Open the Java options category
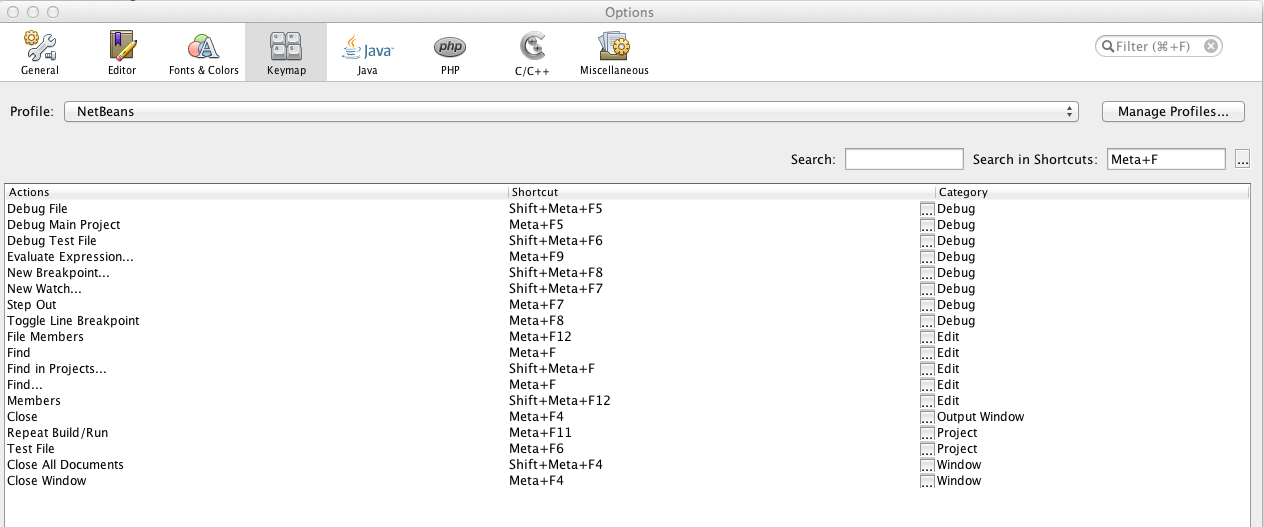1264x527 pixels. click(x=367, y=53)
